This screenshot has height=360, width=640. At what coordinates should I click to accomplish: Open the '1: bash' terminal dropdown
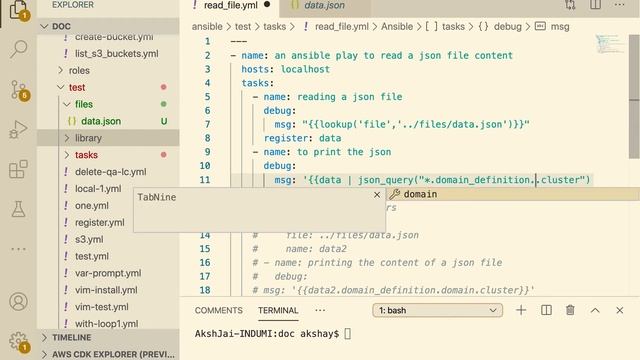(438, 310)
